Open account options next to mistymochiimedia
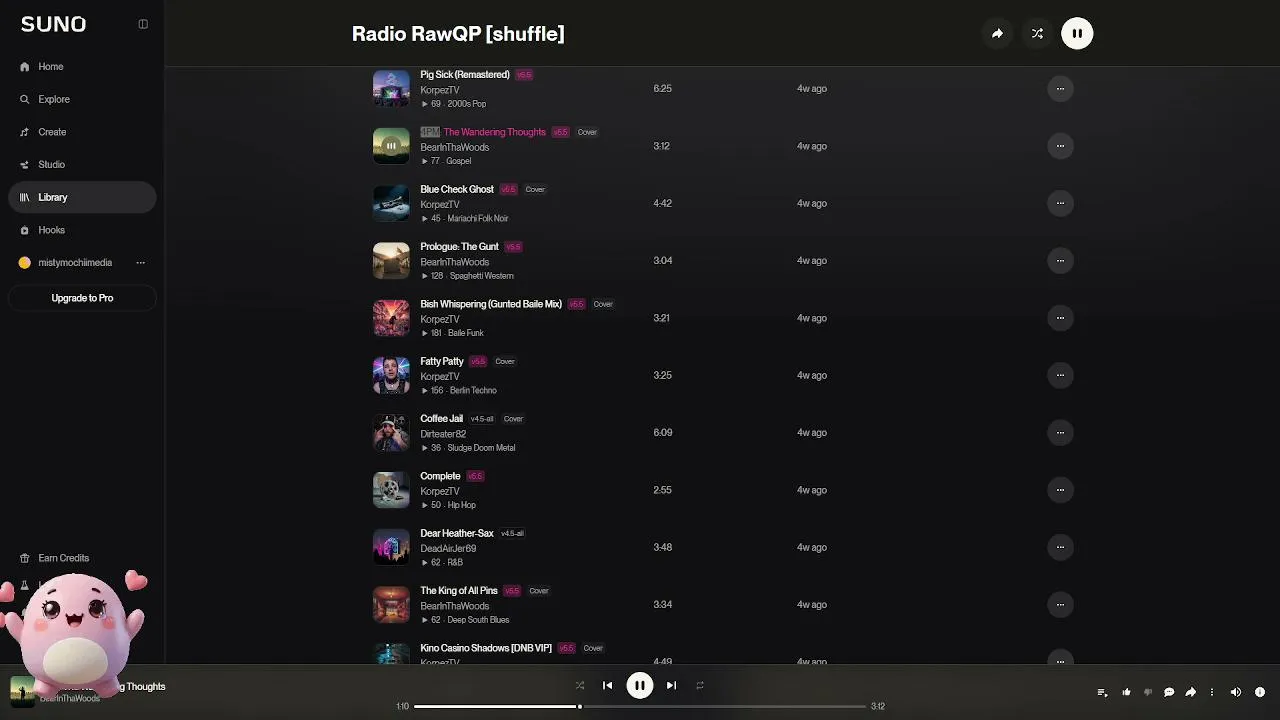Viewport: 1280px width, 720px height. coord(140,263)
